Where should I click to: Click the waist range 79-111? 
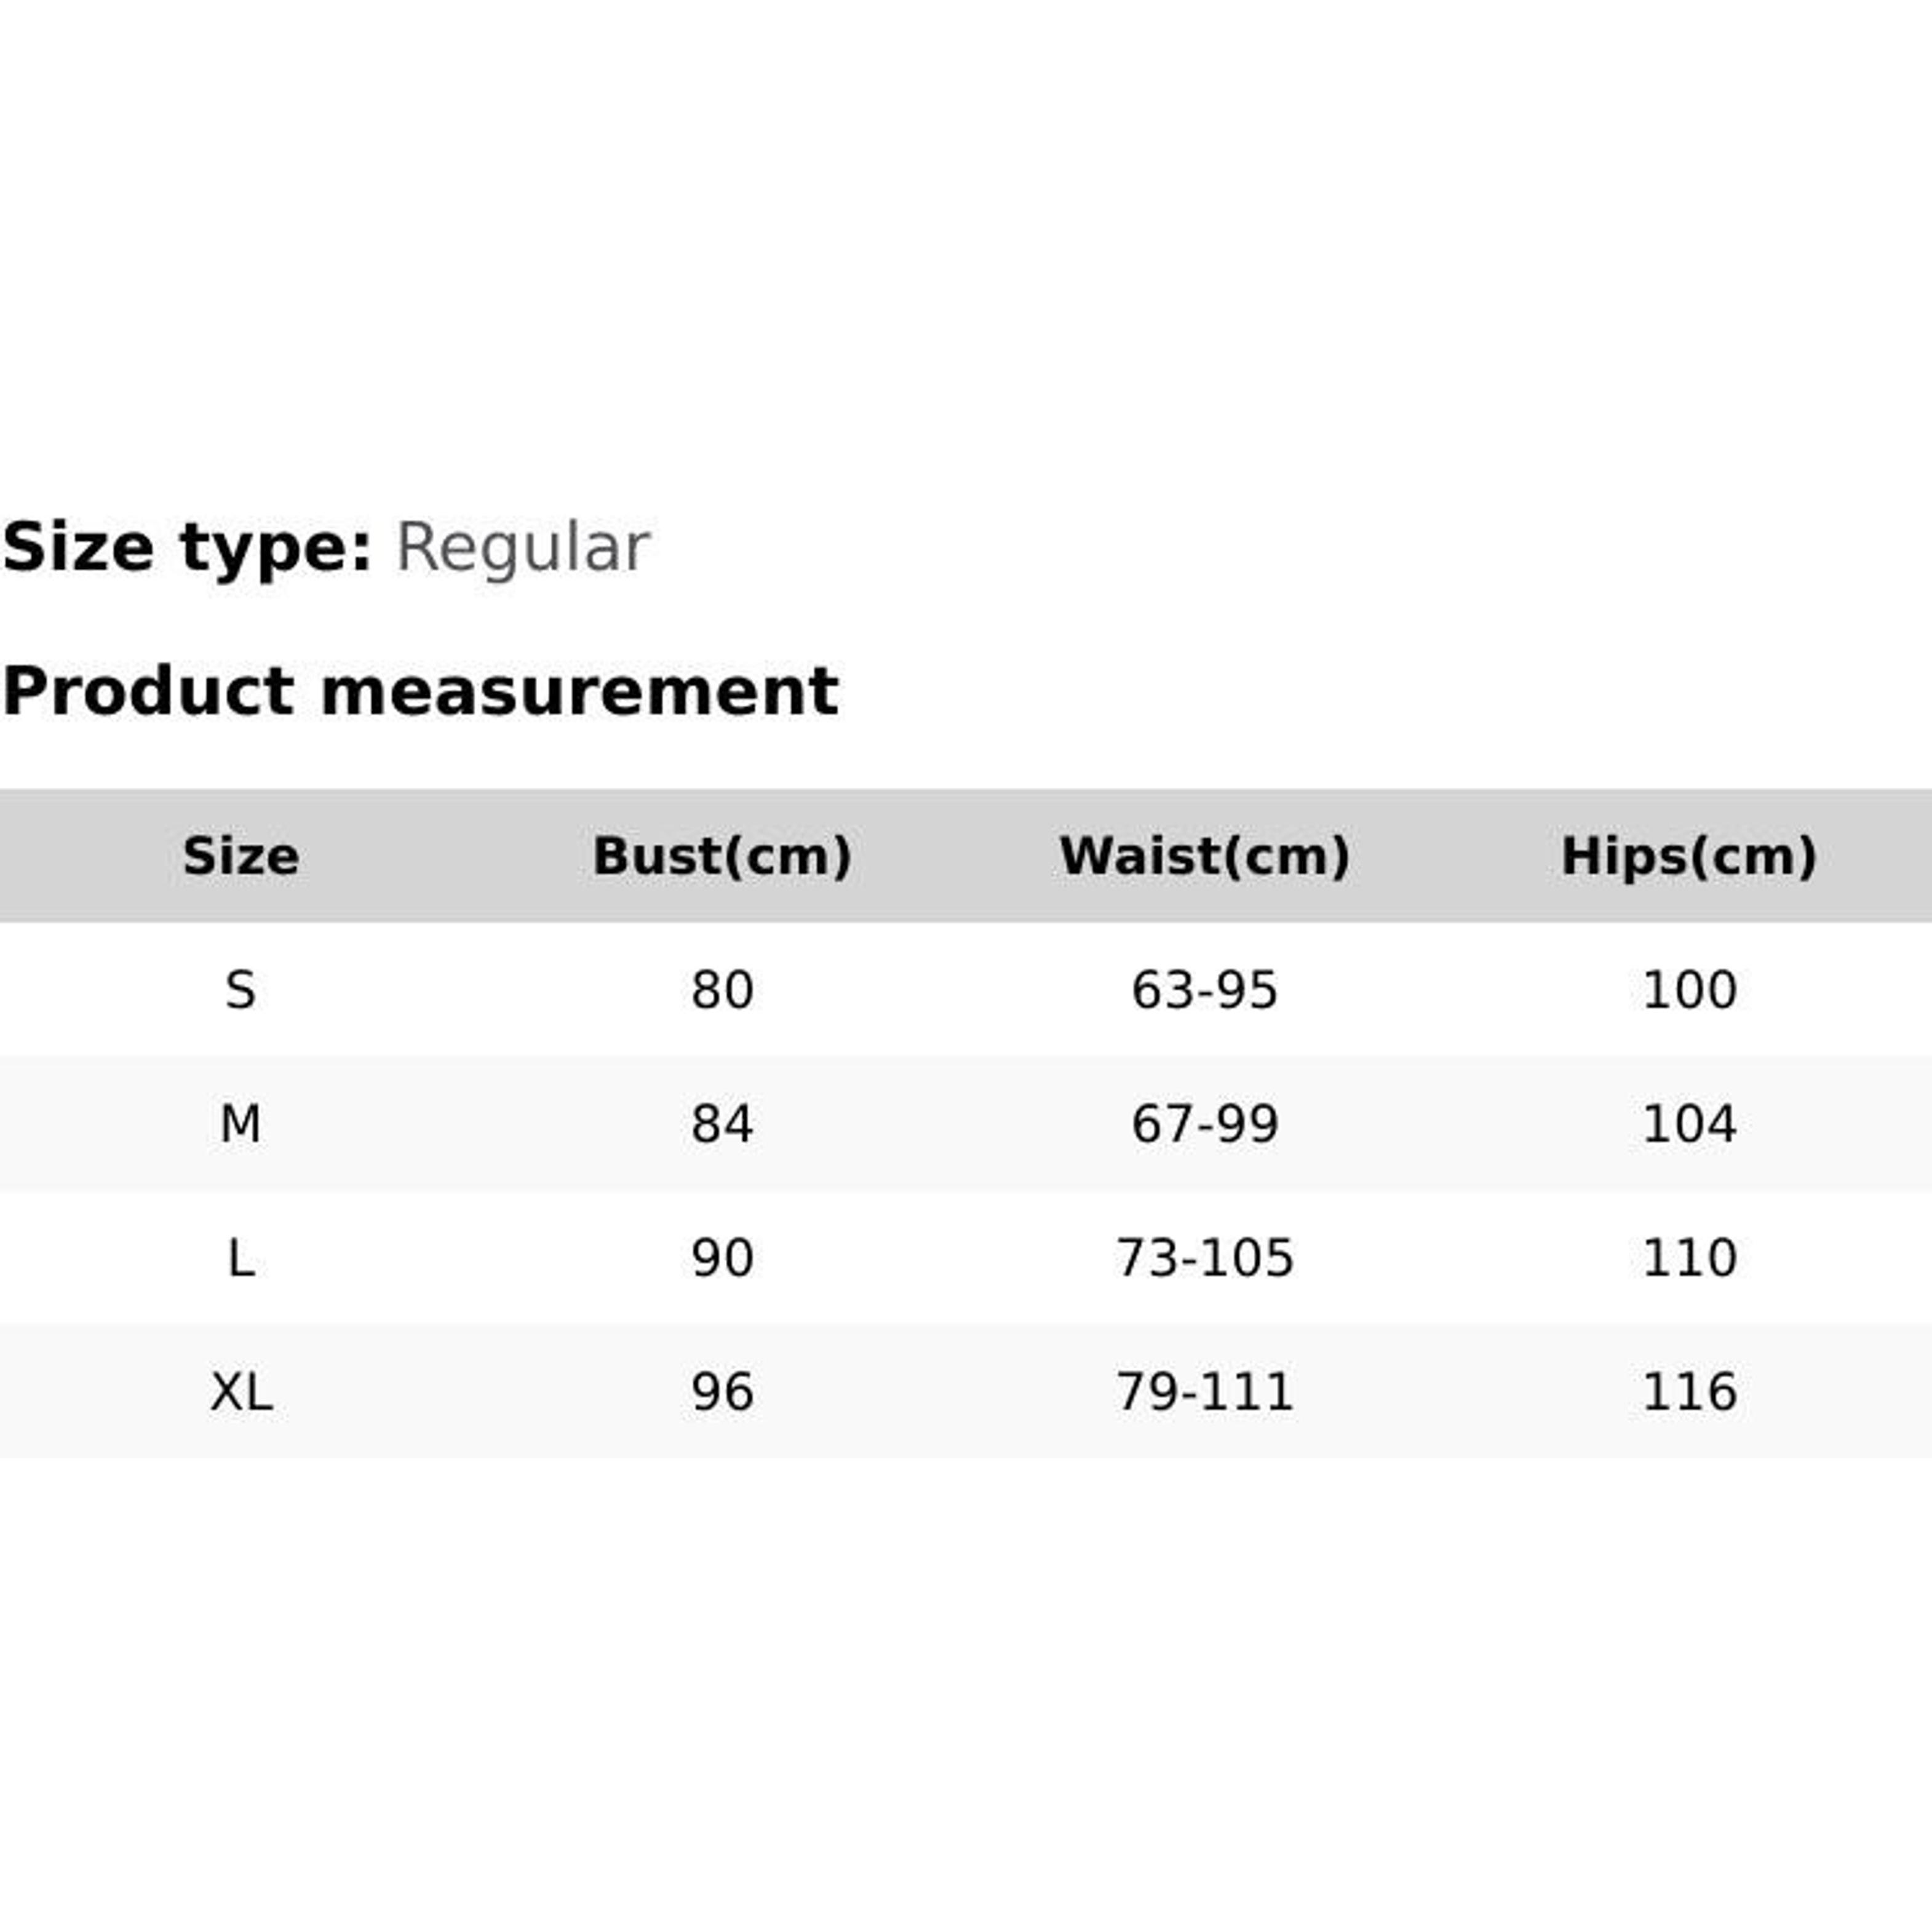(1205, 1392)
